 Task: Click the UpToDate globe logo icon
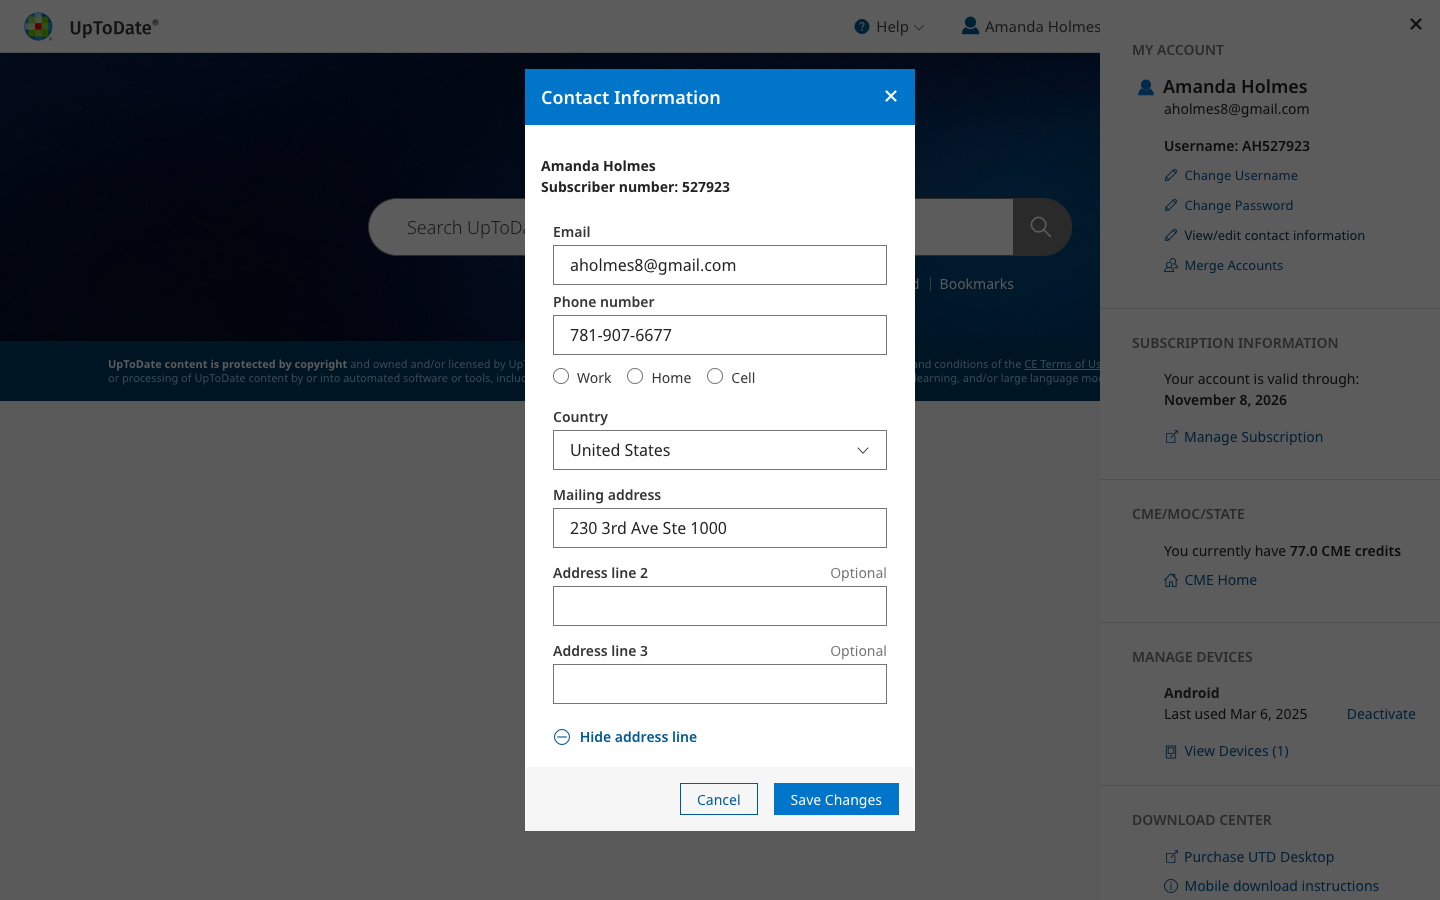pos(38,26)
